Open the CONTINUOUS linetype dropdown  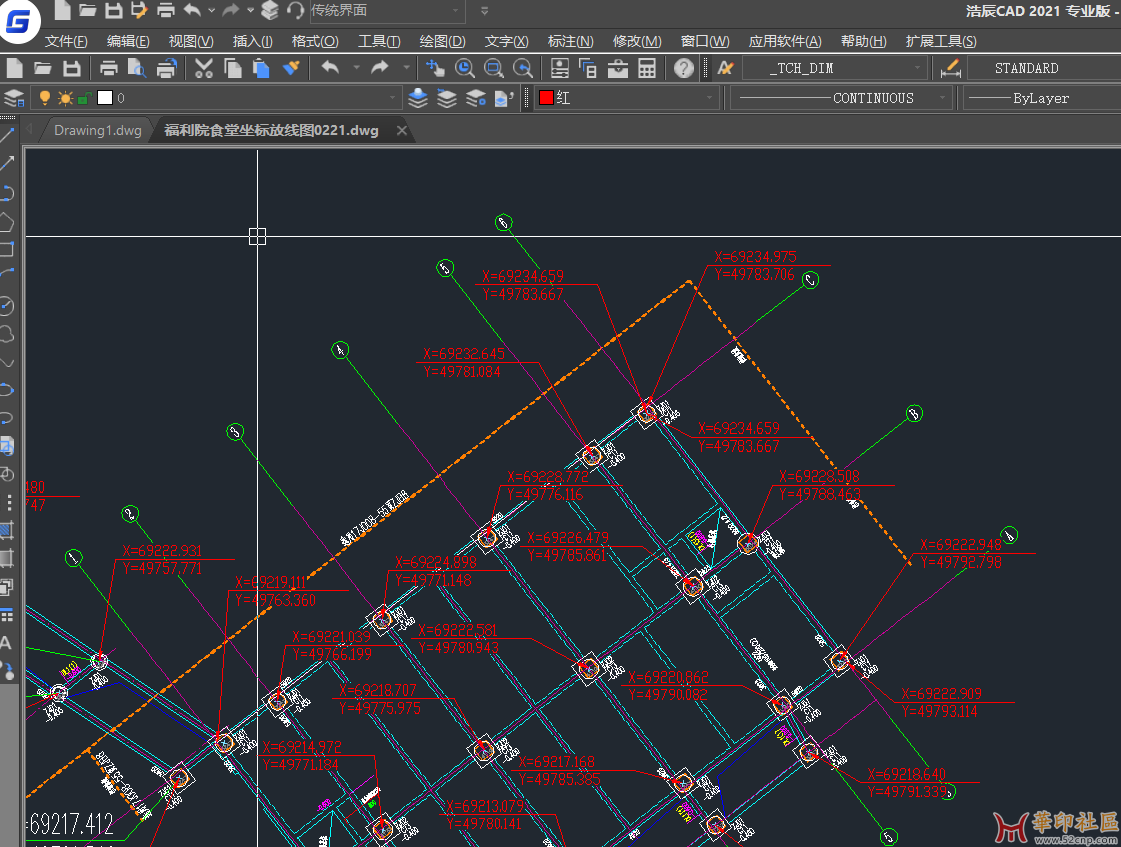tap(841, 98)
